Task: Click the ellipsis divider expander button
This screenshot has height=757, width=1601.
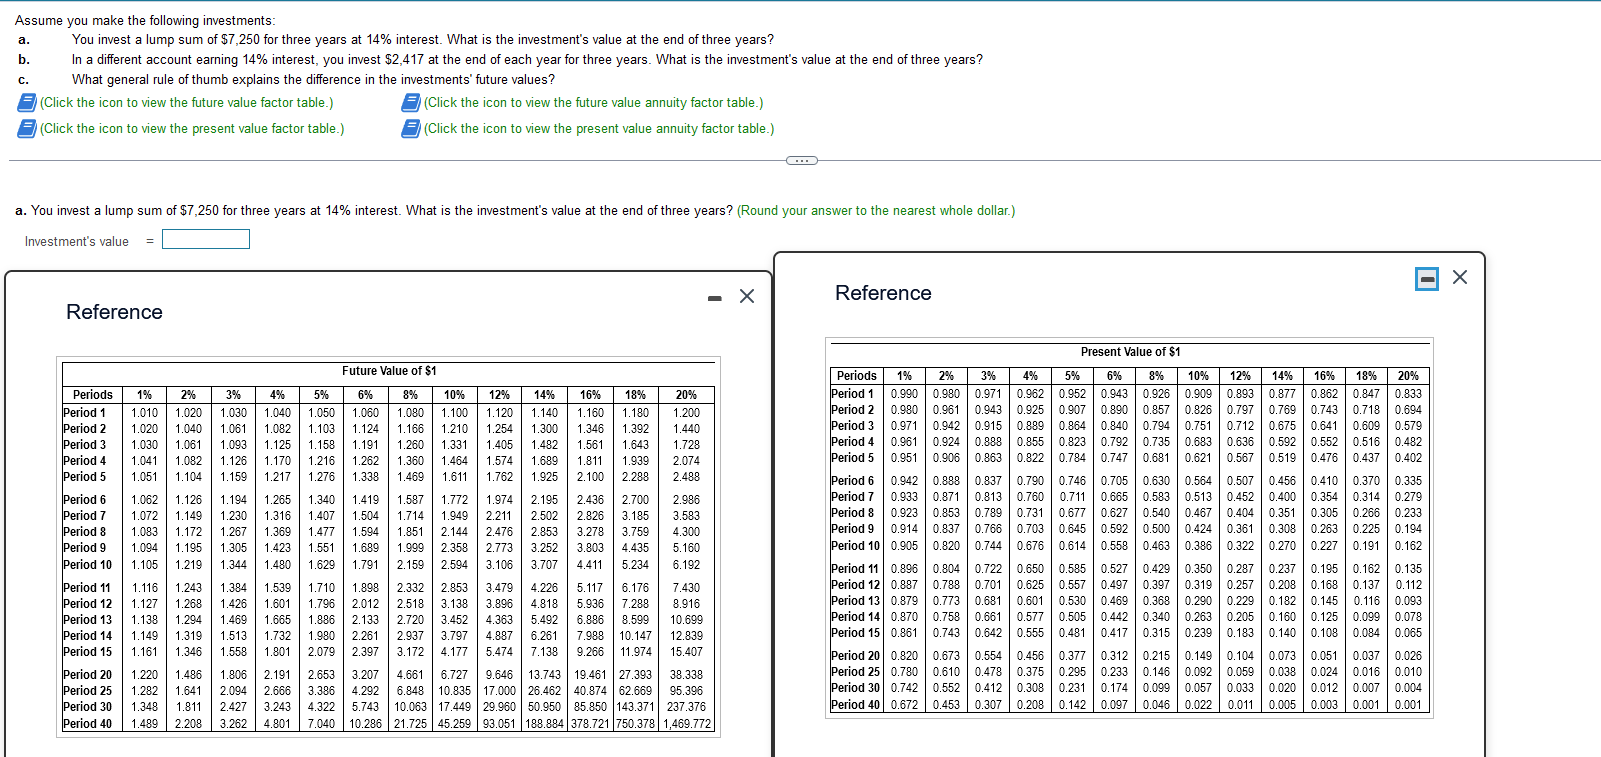Action: (801, 160)
